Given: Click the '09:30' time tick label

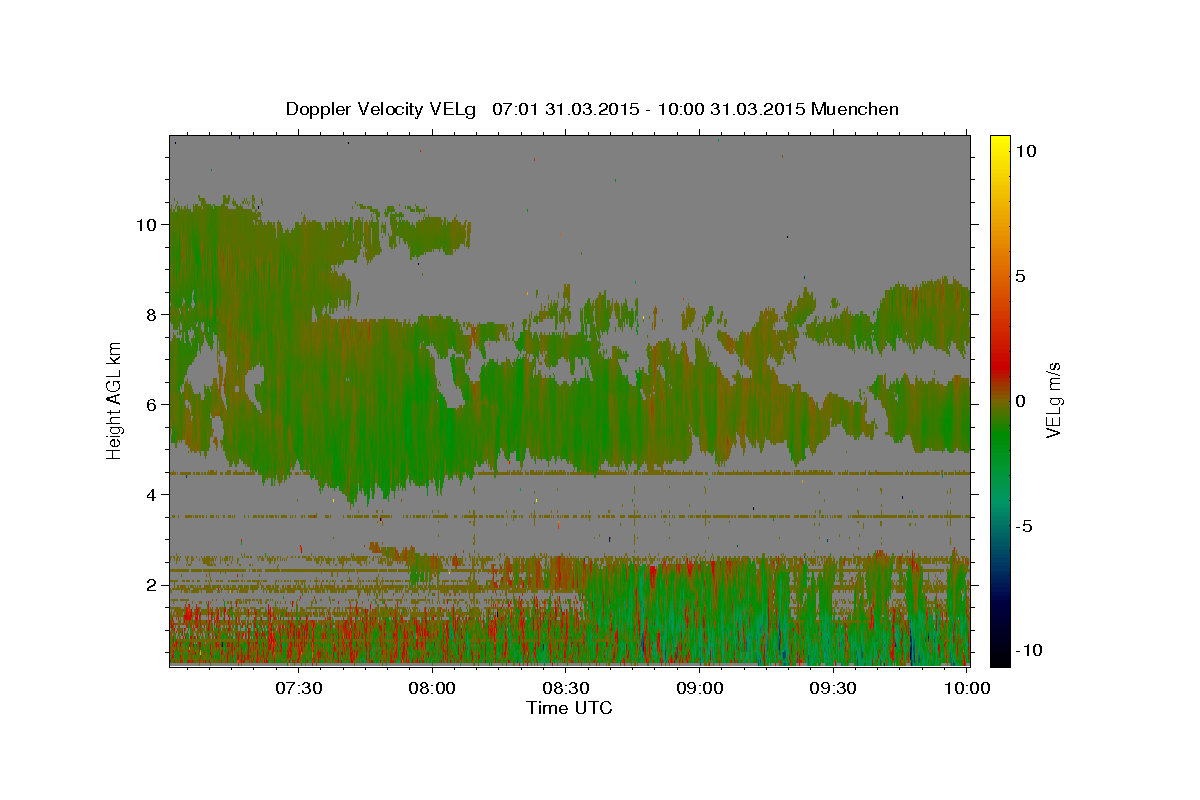Looking at the screenshot, I should pos(835,688).
